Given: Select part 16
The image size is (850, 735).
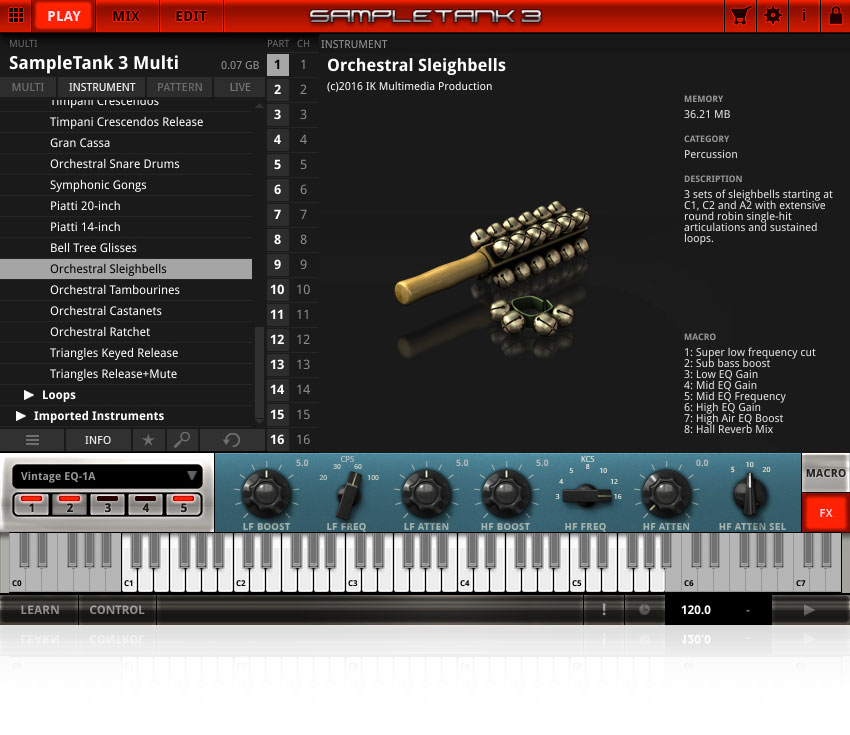Looking at the screenshot, I should pyautogui.click(x=277, y=440).
